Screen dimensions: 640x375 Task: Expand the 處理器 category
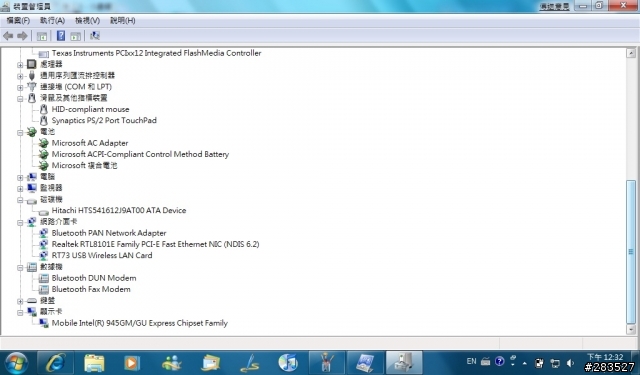(x=20, y=64)
